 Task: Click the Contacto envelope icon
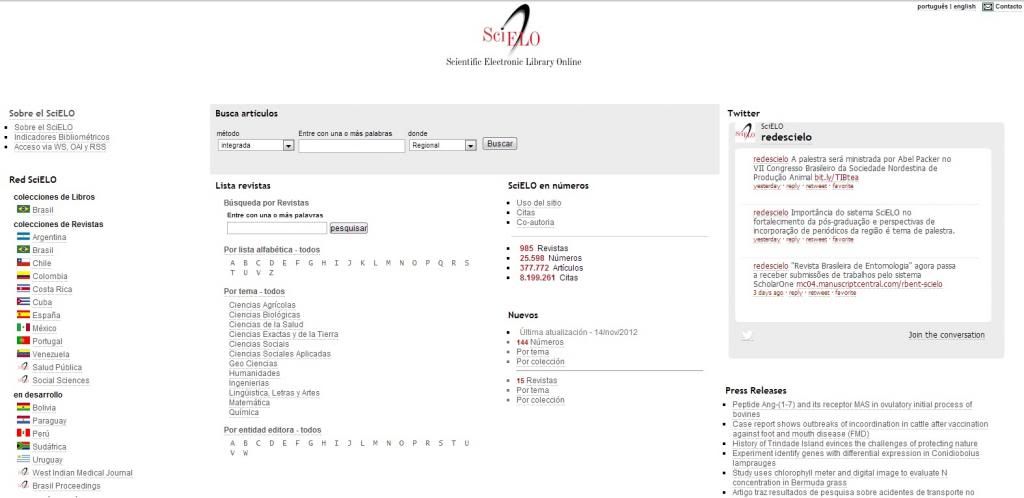click(987, 7)
